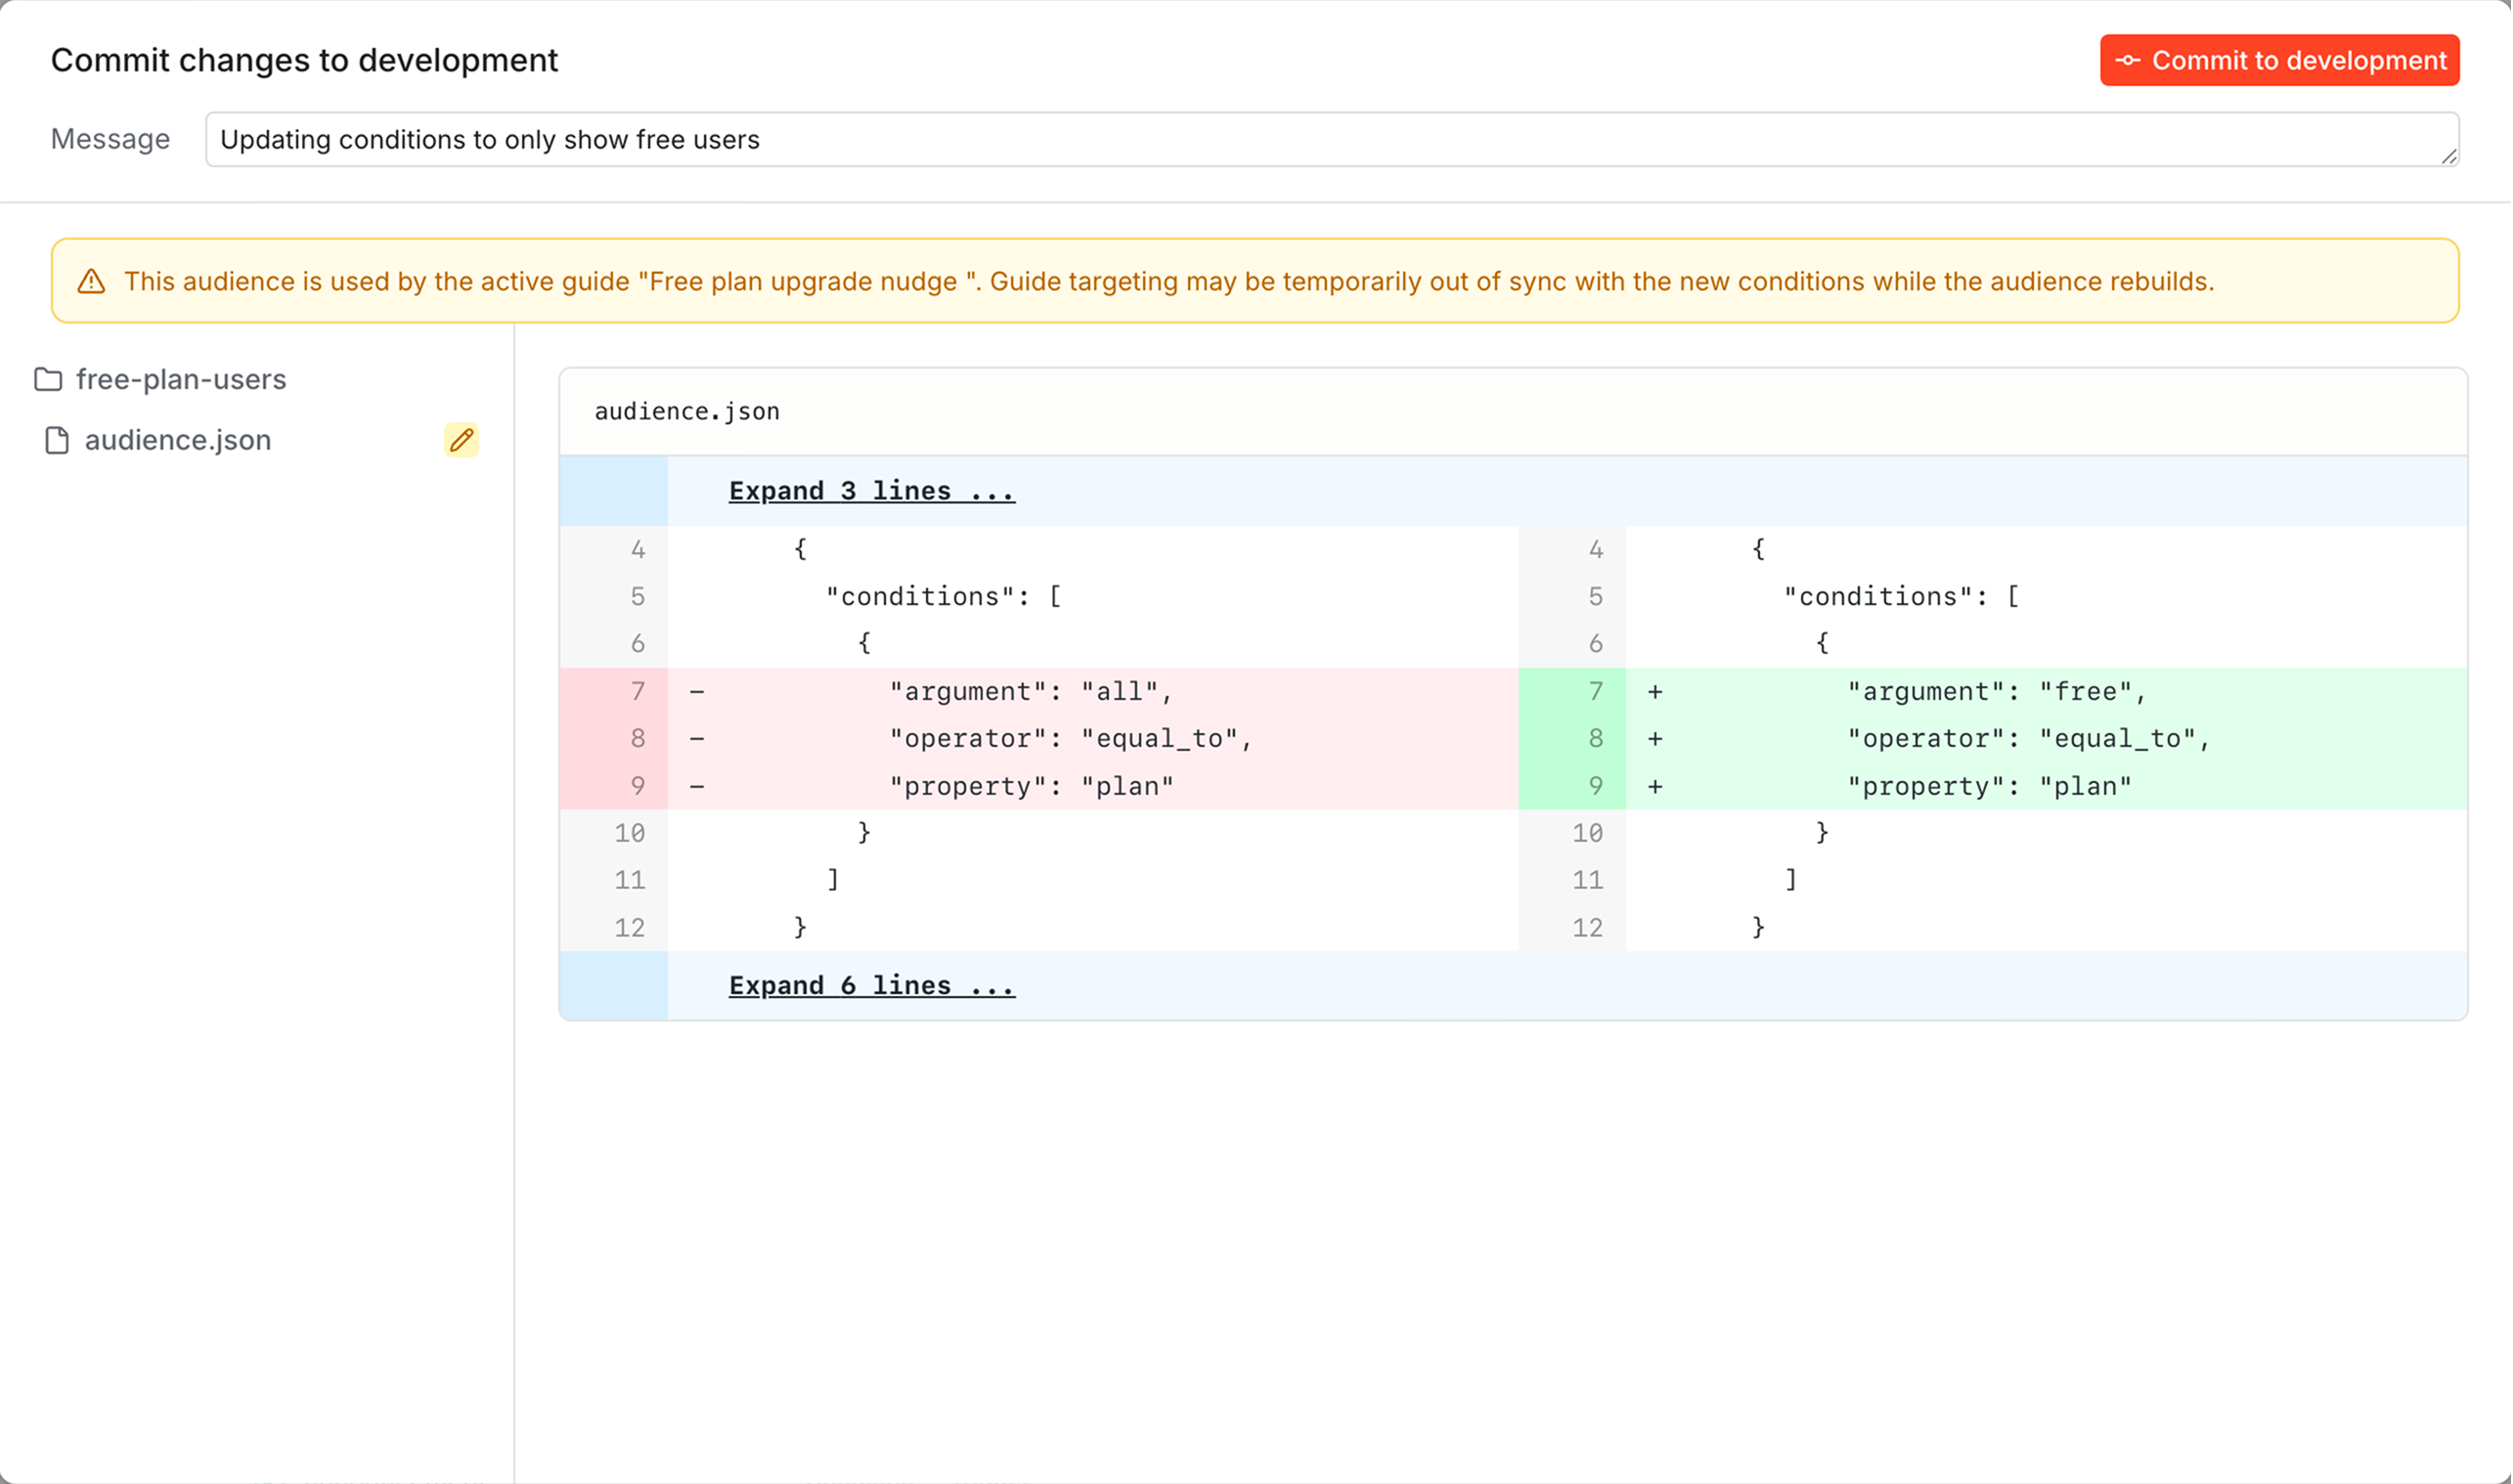Click left pane "conditions": [ line

[1039, 596]
